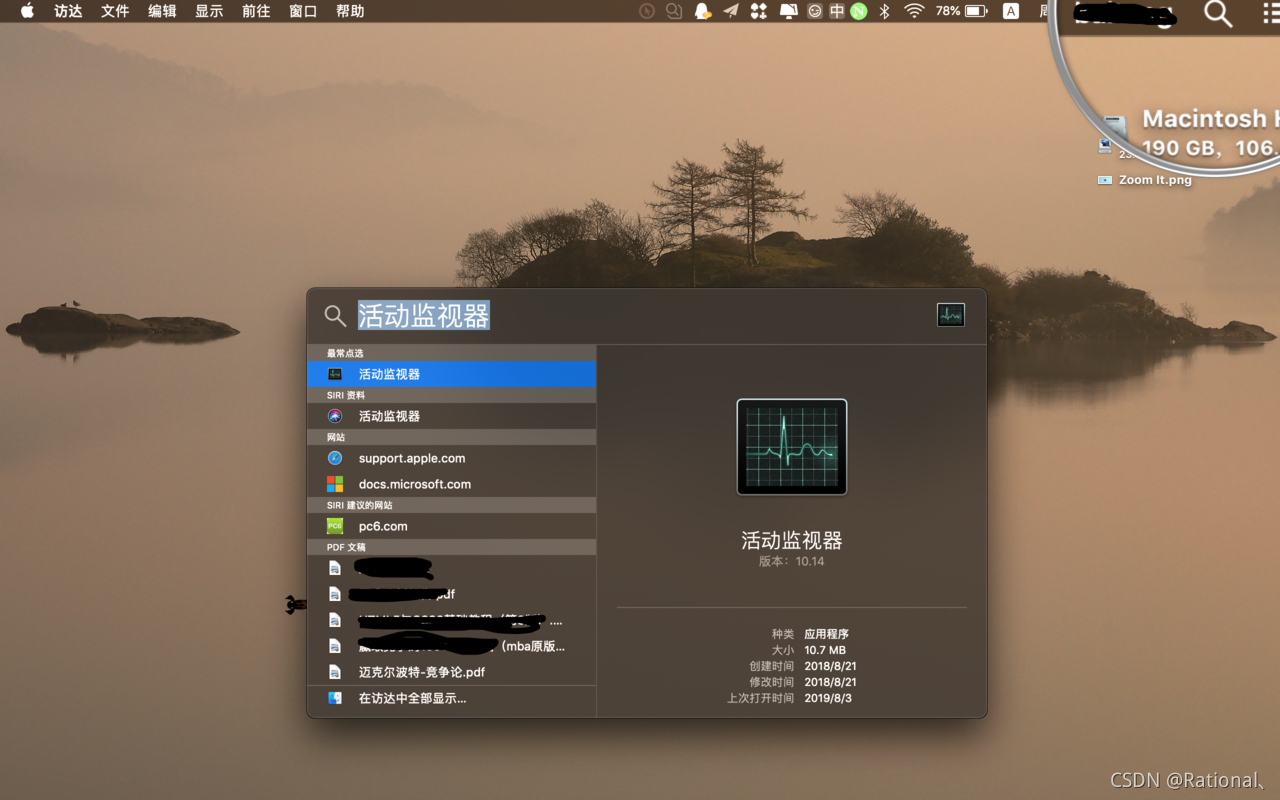The image size is (1280, 800).
Task: Click the Safari compass icon beside support.apple.com
Action: (x=335, y=458)
